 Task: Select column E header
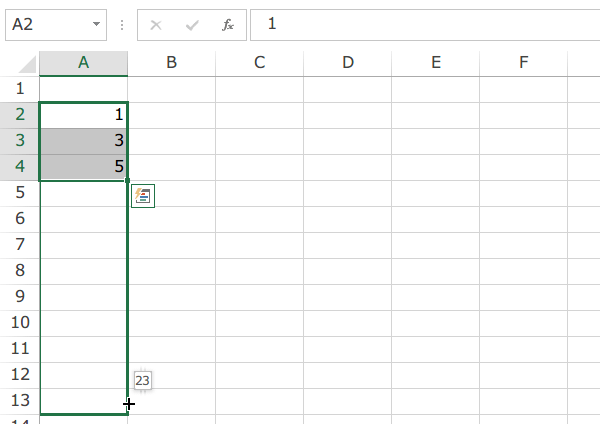[435, 63]
